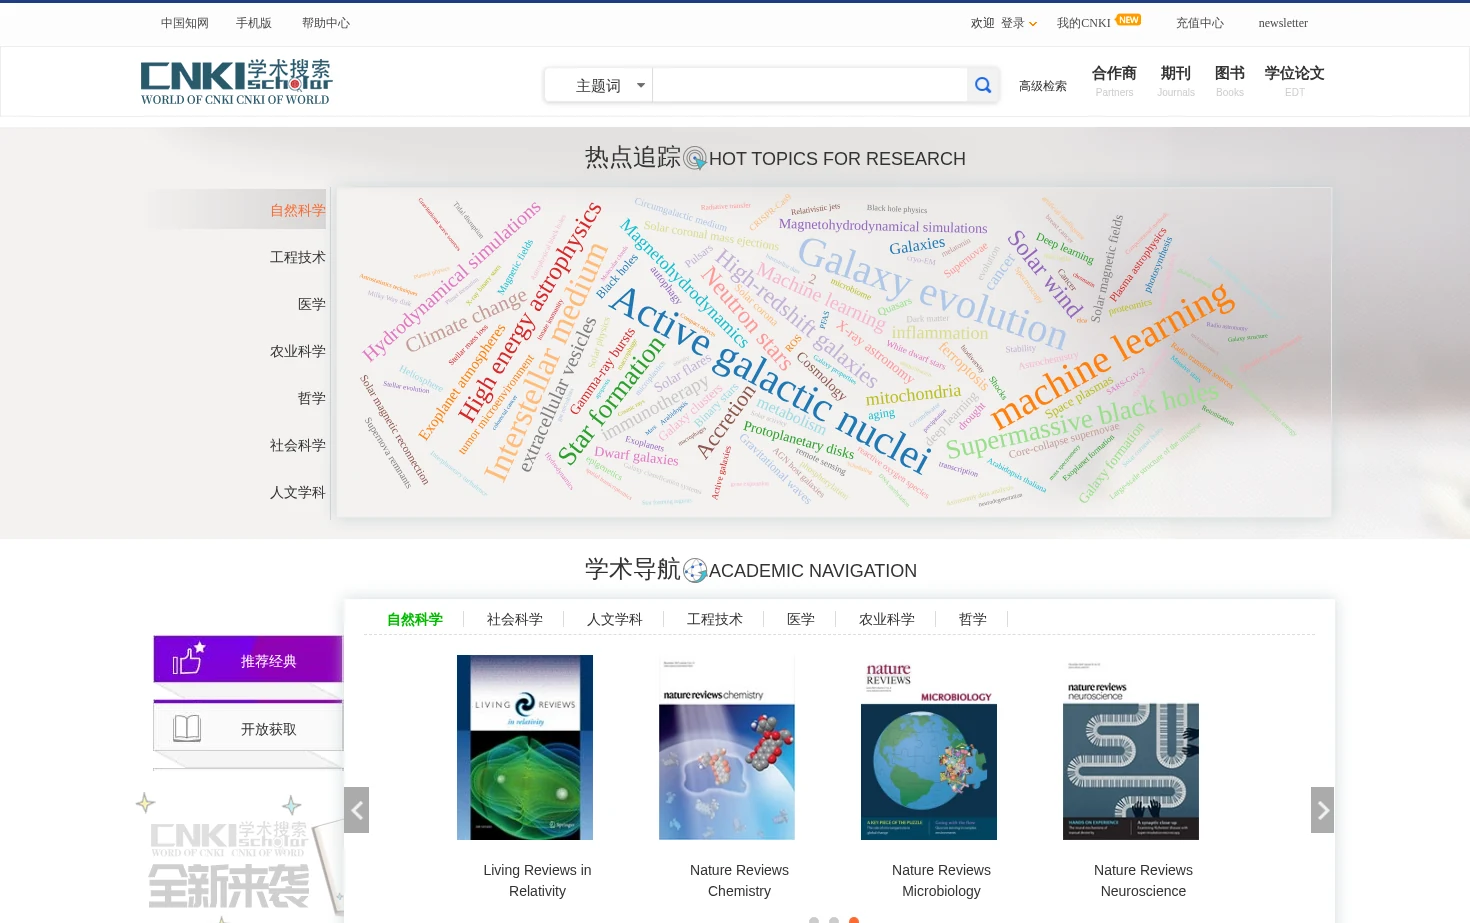This screenshot has height=923, width=1470.
Task: Click the open book icon on 开放获取
Action: [187, 728]
